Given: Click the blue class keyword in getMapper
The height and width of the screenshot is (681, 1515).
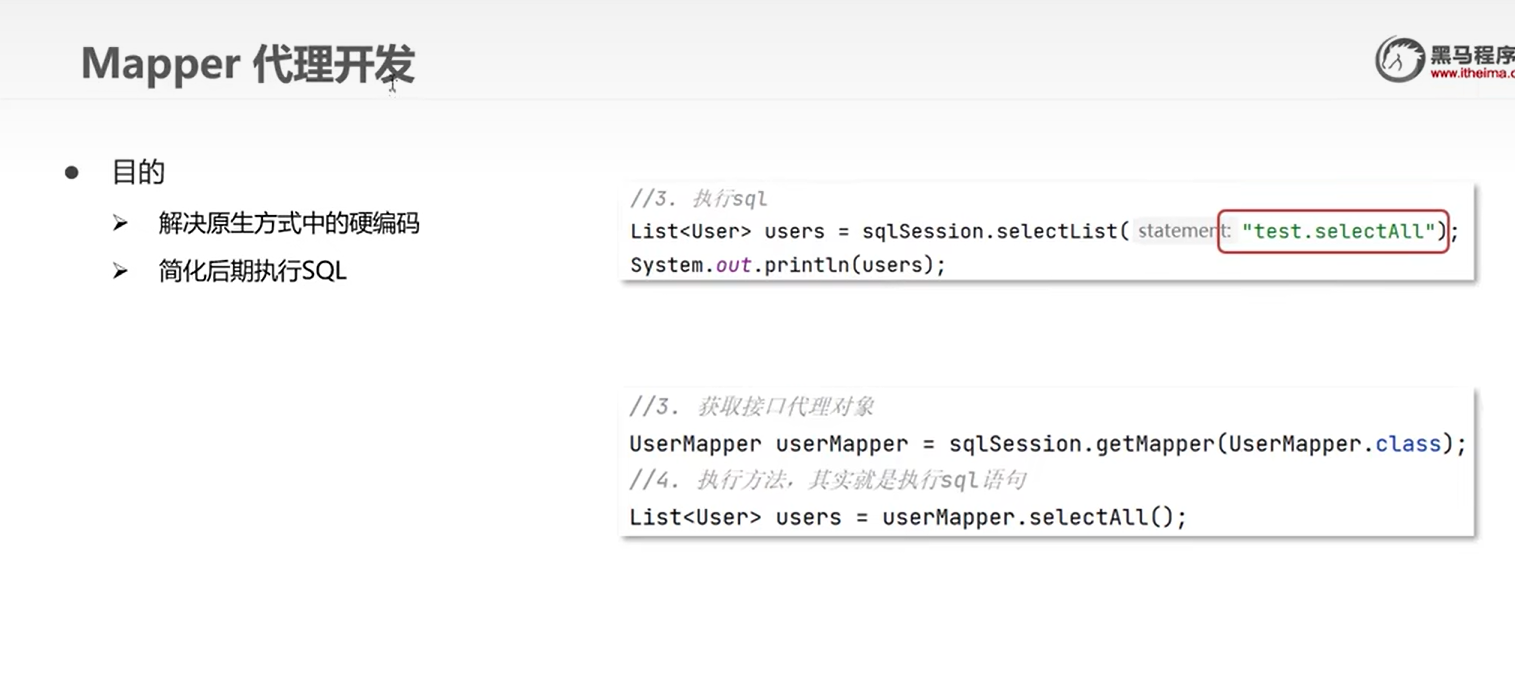Looking at the screenshot, I should point(1408,443).
